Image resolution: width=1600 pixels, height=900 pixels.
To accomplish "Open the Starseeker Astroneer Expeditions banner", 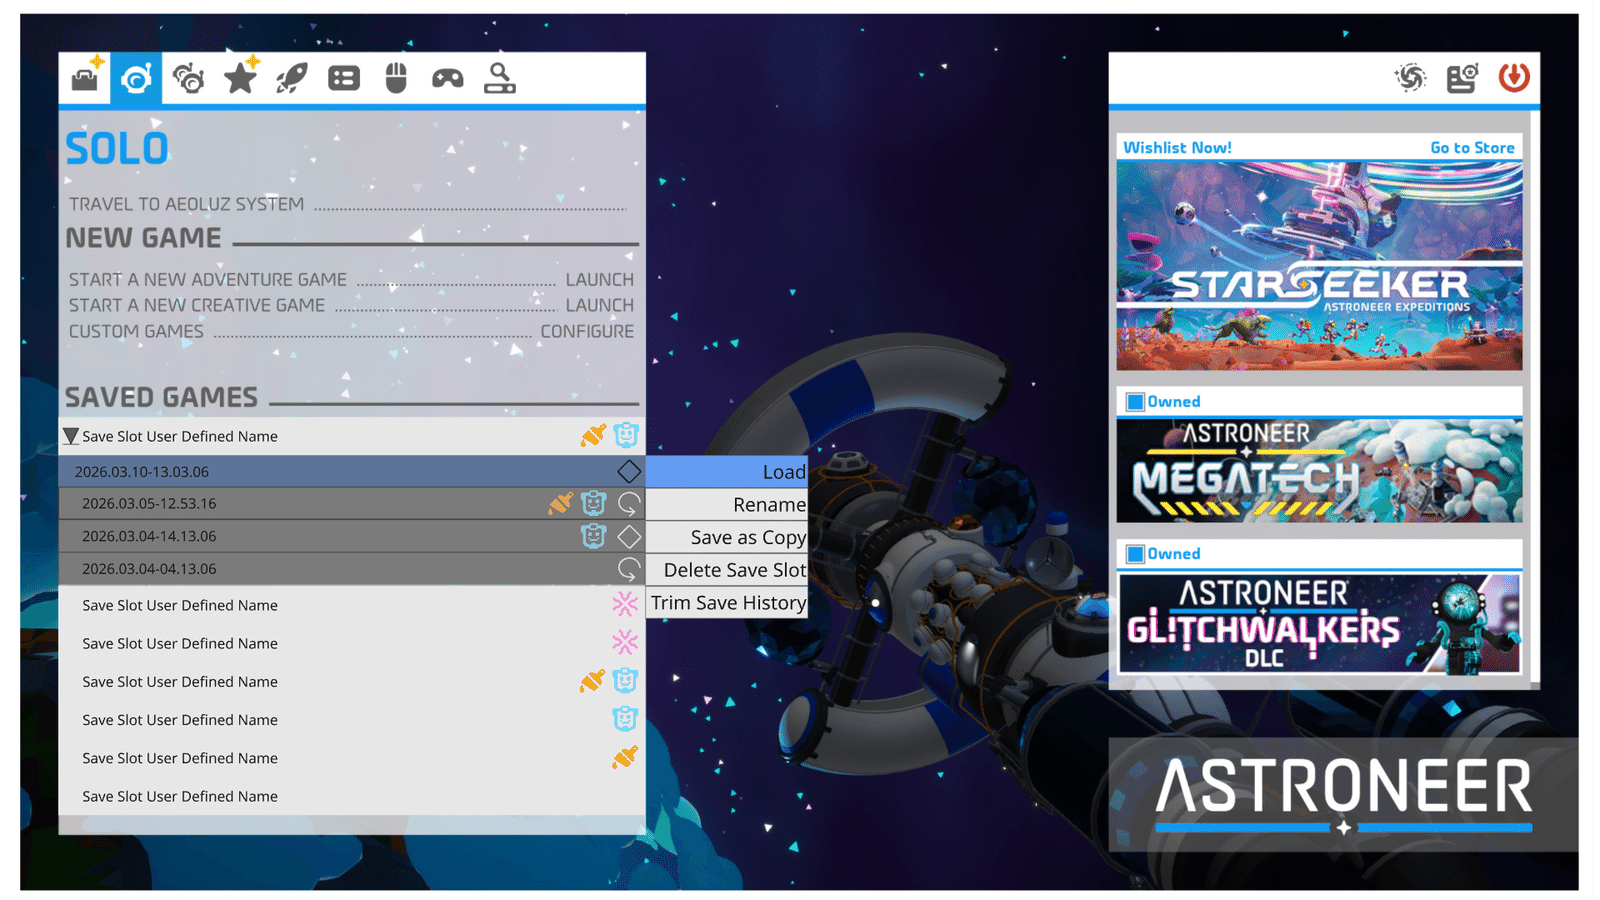I will coord(1319,266).
